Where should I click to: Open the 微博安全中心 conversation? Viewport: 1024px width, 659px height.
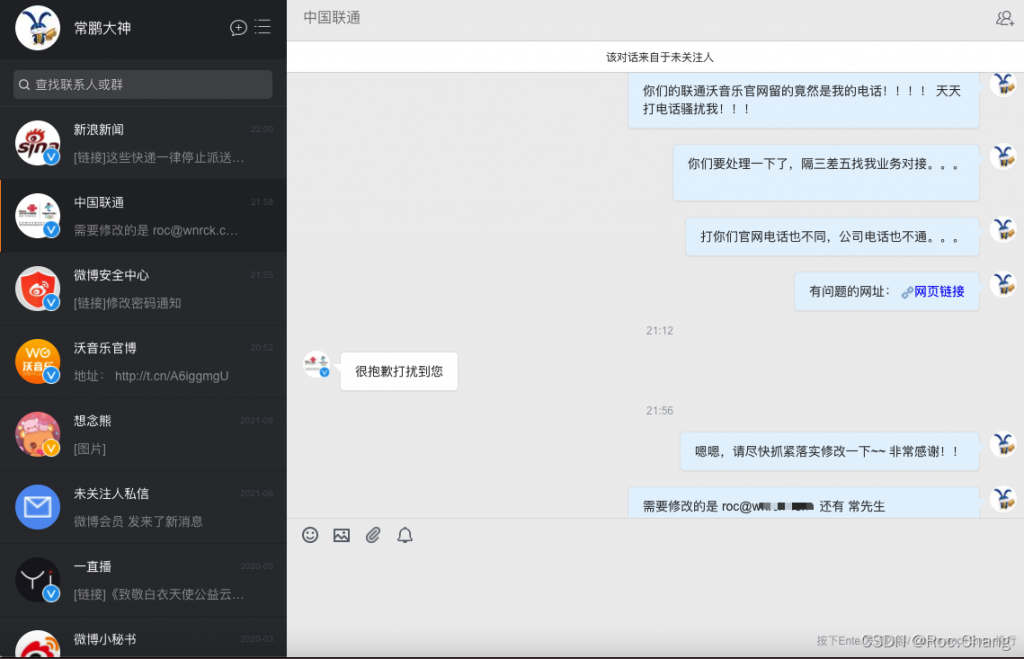pos(143,289)
